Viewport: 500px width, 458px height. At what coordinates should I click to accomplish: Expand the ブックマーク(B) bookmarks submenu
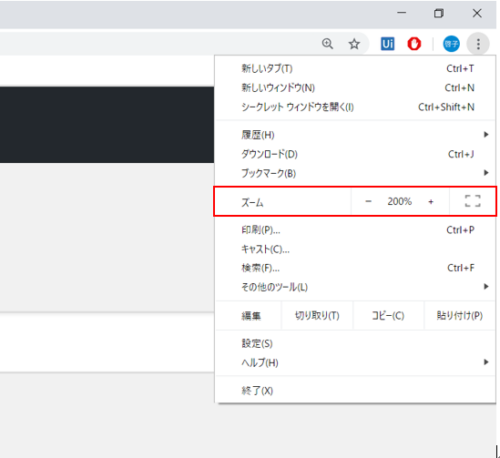(x=356, y=173)
